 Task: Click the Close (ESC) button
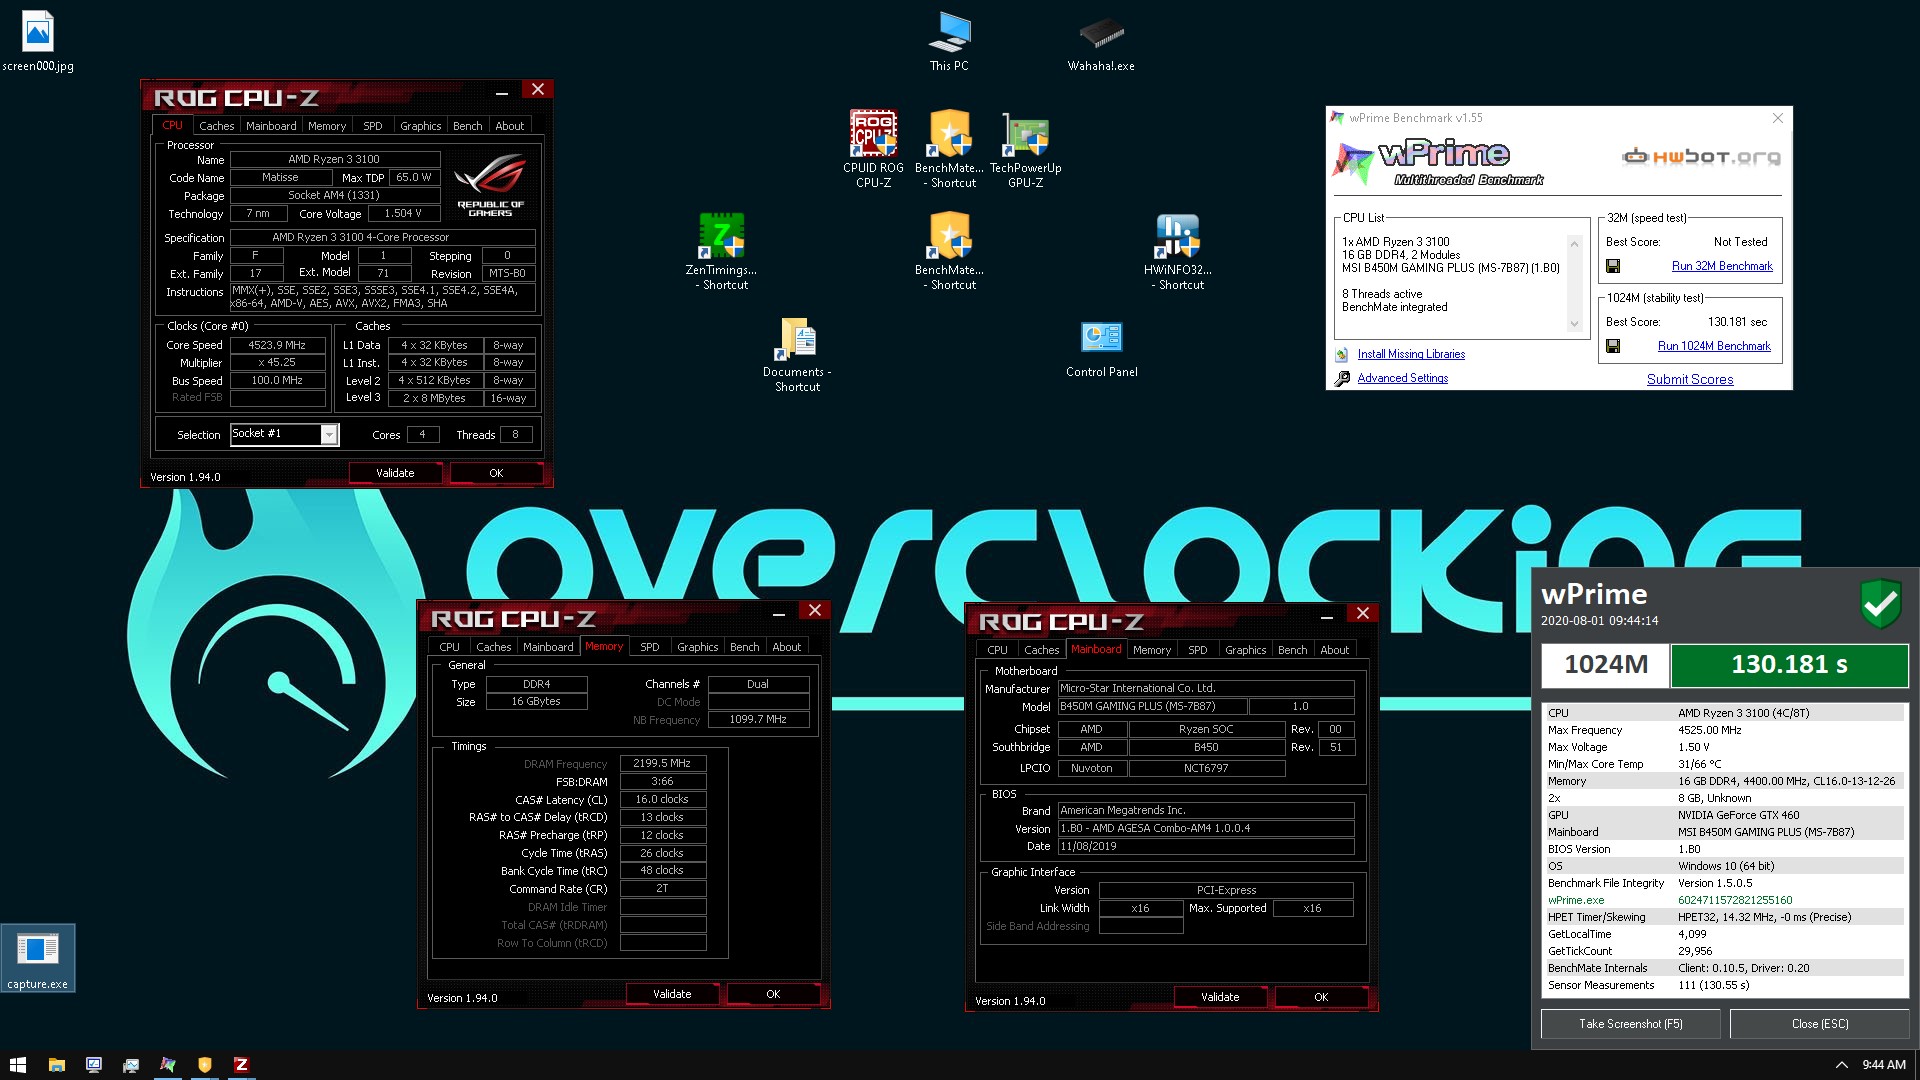[1820, 1024]
